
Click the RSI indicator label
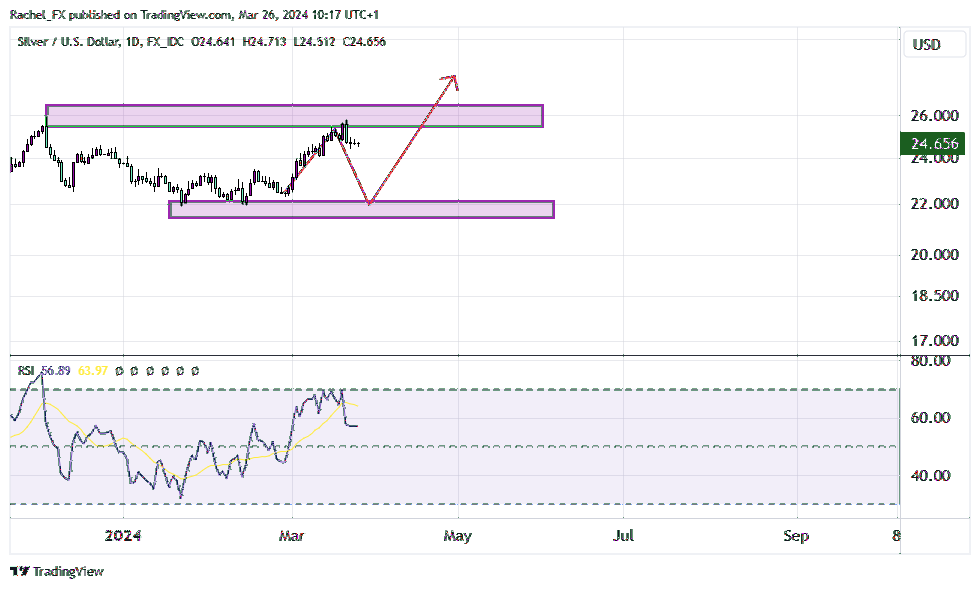[26, 371]
